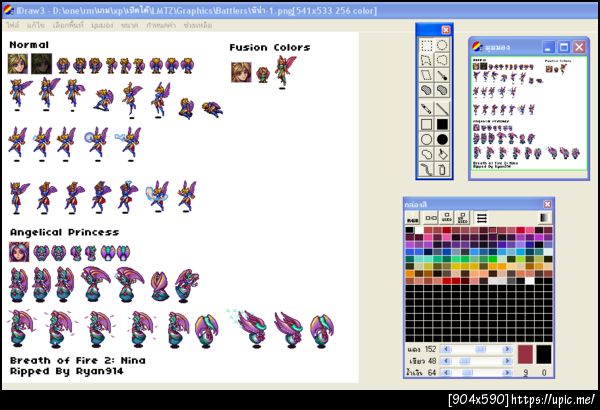Image resolution: width=600 pixels, height=410 pixels.
Task: Click the "Fusion Colors" heading on canvas
Action: click(x=270, y=48)
